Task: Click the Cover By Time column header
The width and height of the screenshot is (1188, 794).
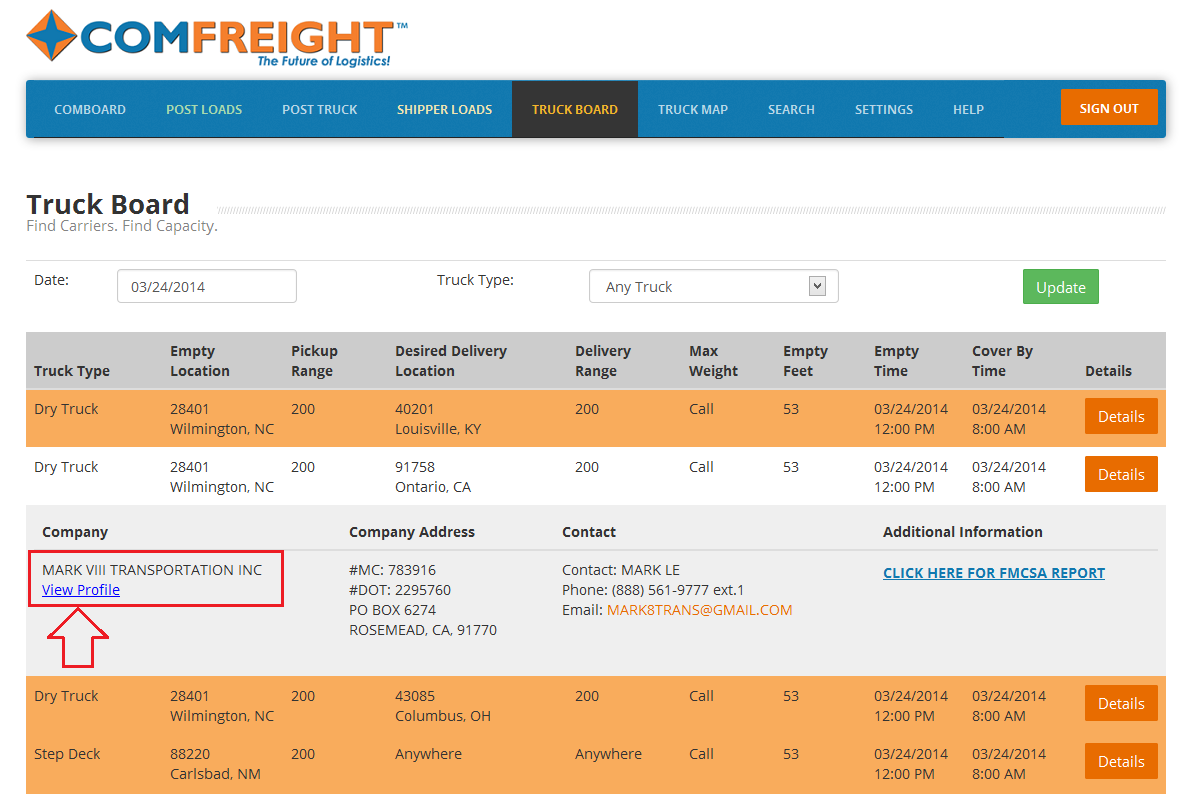Action: (x=1002, y=361)
